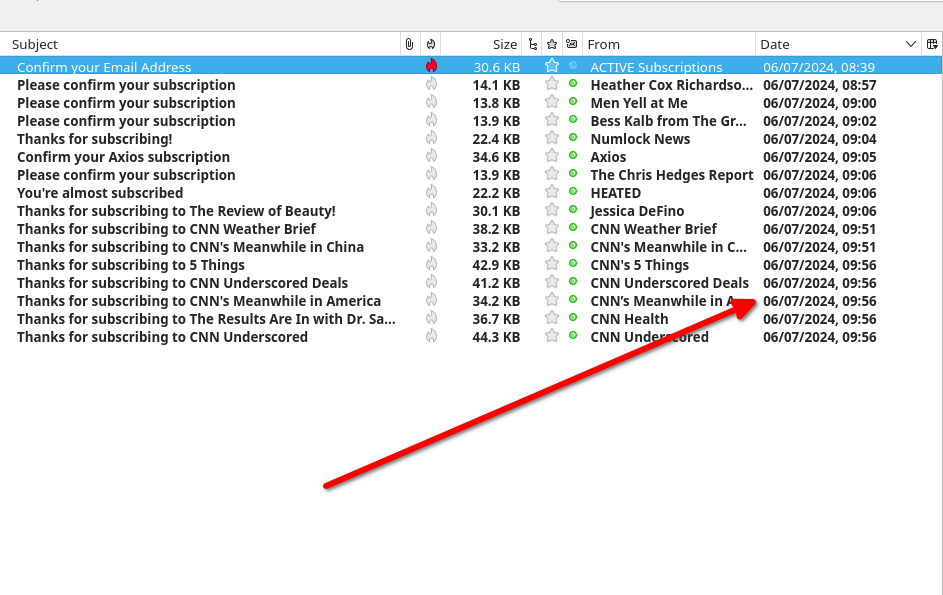This screenshot has height=595, width=943.
Task: Mark Numlock News message as spam
Action: (431, 138)
